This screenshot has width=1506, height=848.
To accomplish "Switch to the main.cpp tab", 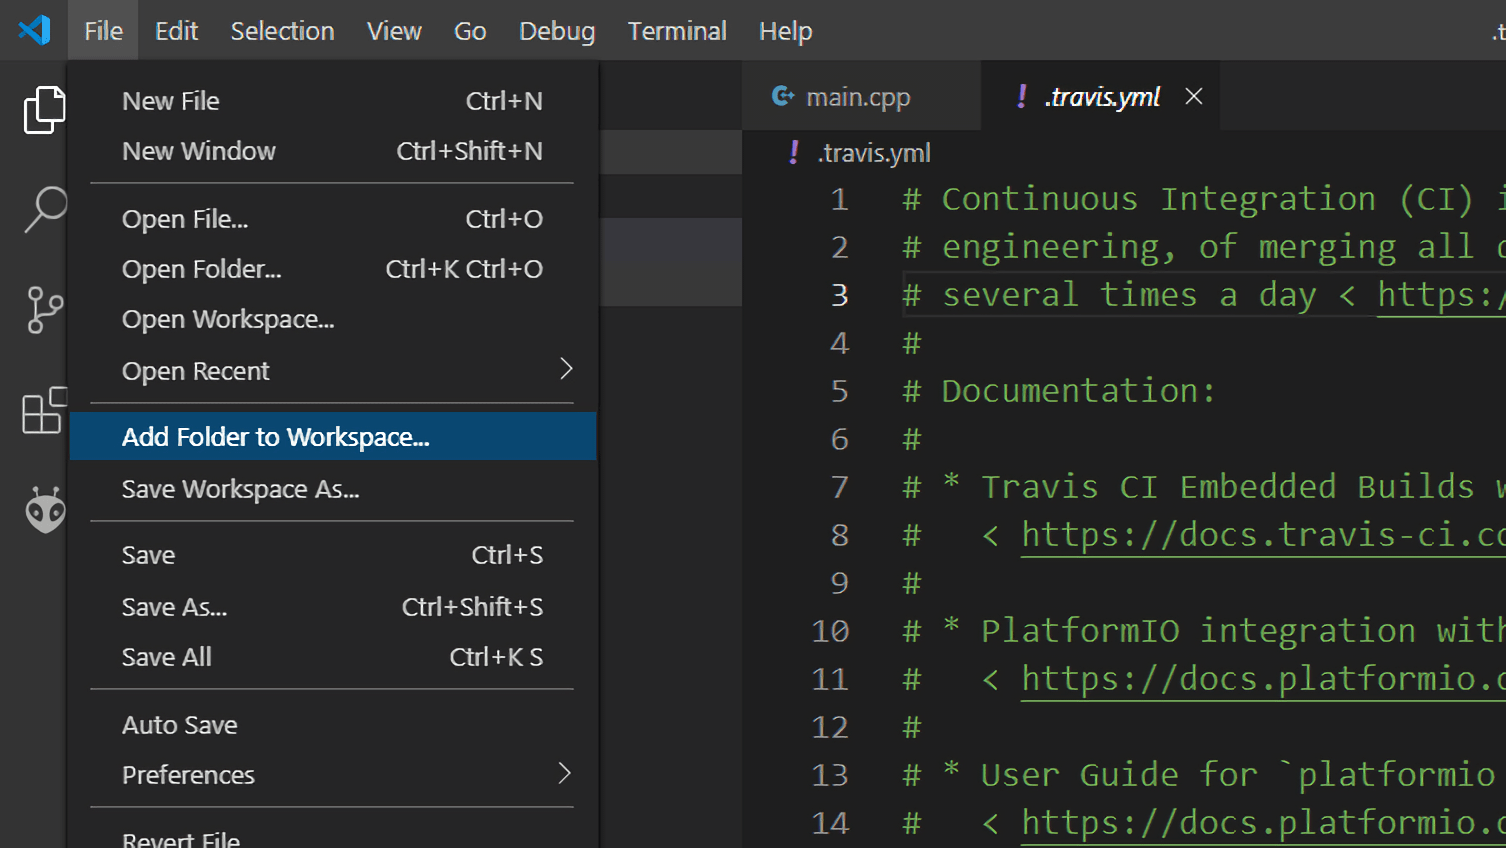I will pos(860,96).
